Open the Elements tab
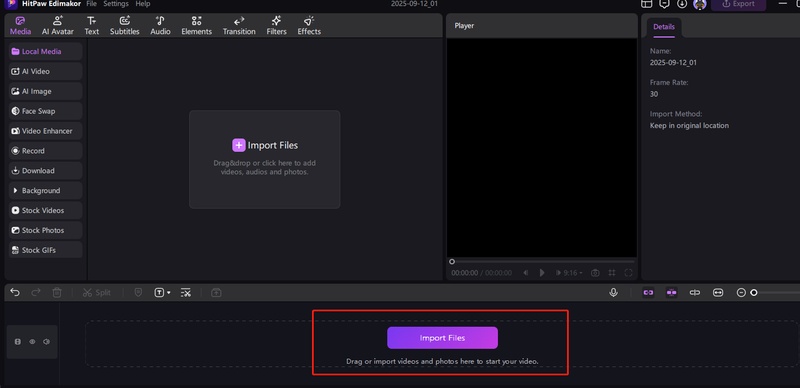Viewport: 800px width, 388px height. coord(196,26)
